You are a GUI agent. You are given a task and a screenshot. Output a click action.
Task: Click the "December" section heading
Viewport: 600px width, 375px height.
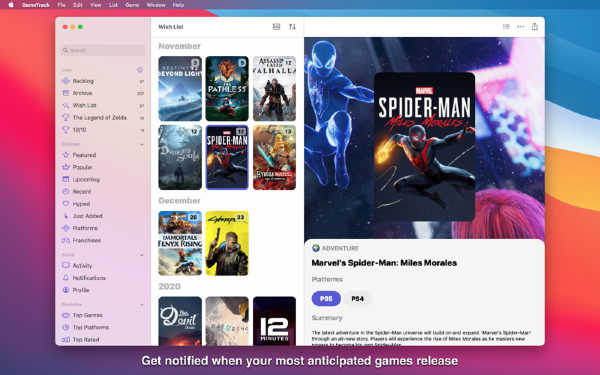pyautogui.click(x=179, y=201)
